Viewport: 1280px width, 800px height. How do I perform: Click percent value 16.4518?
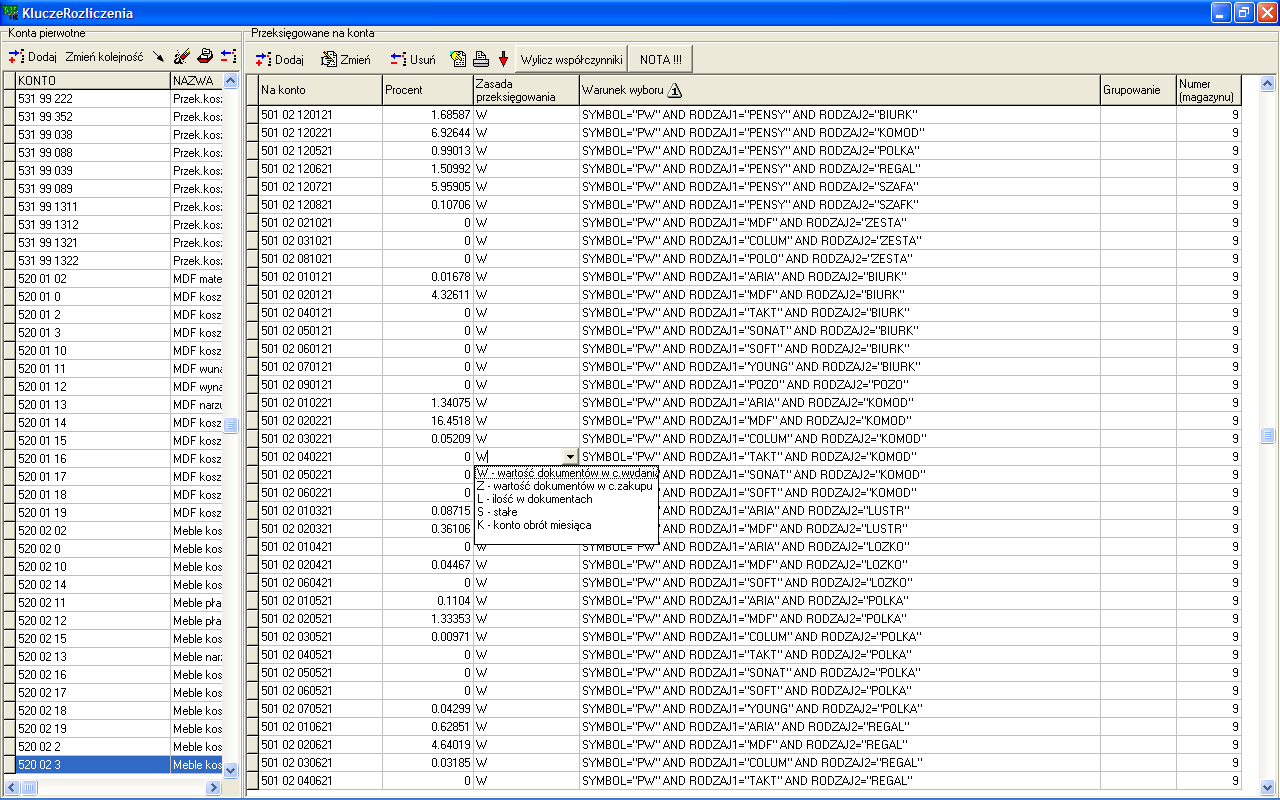click(x=428, y=420)
